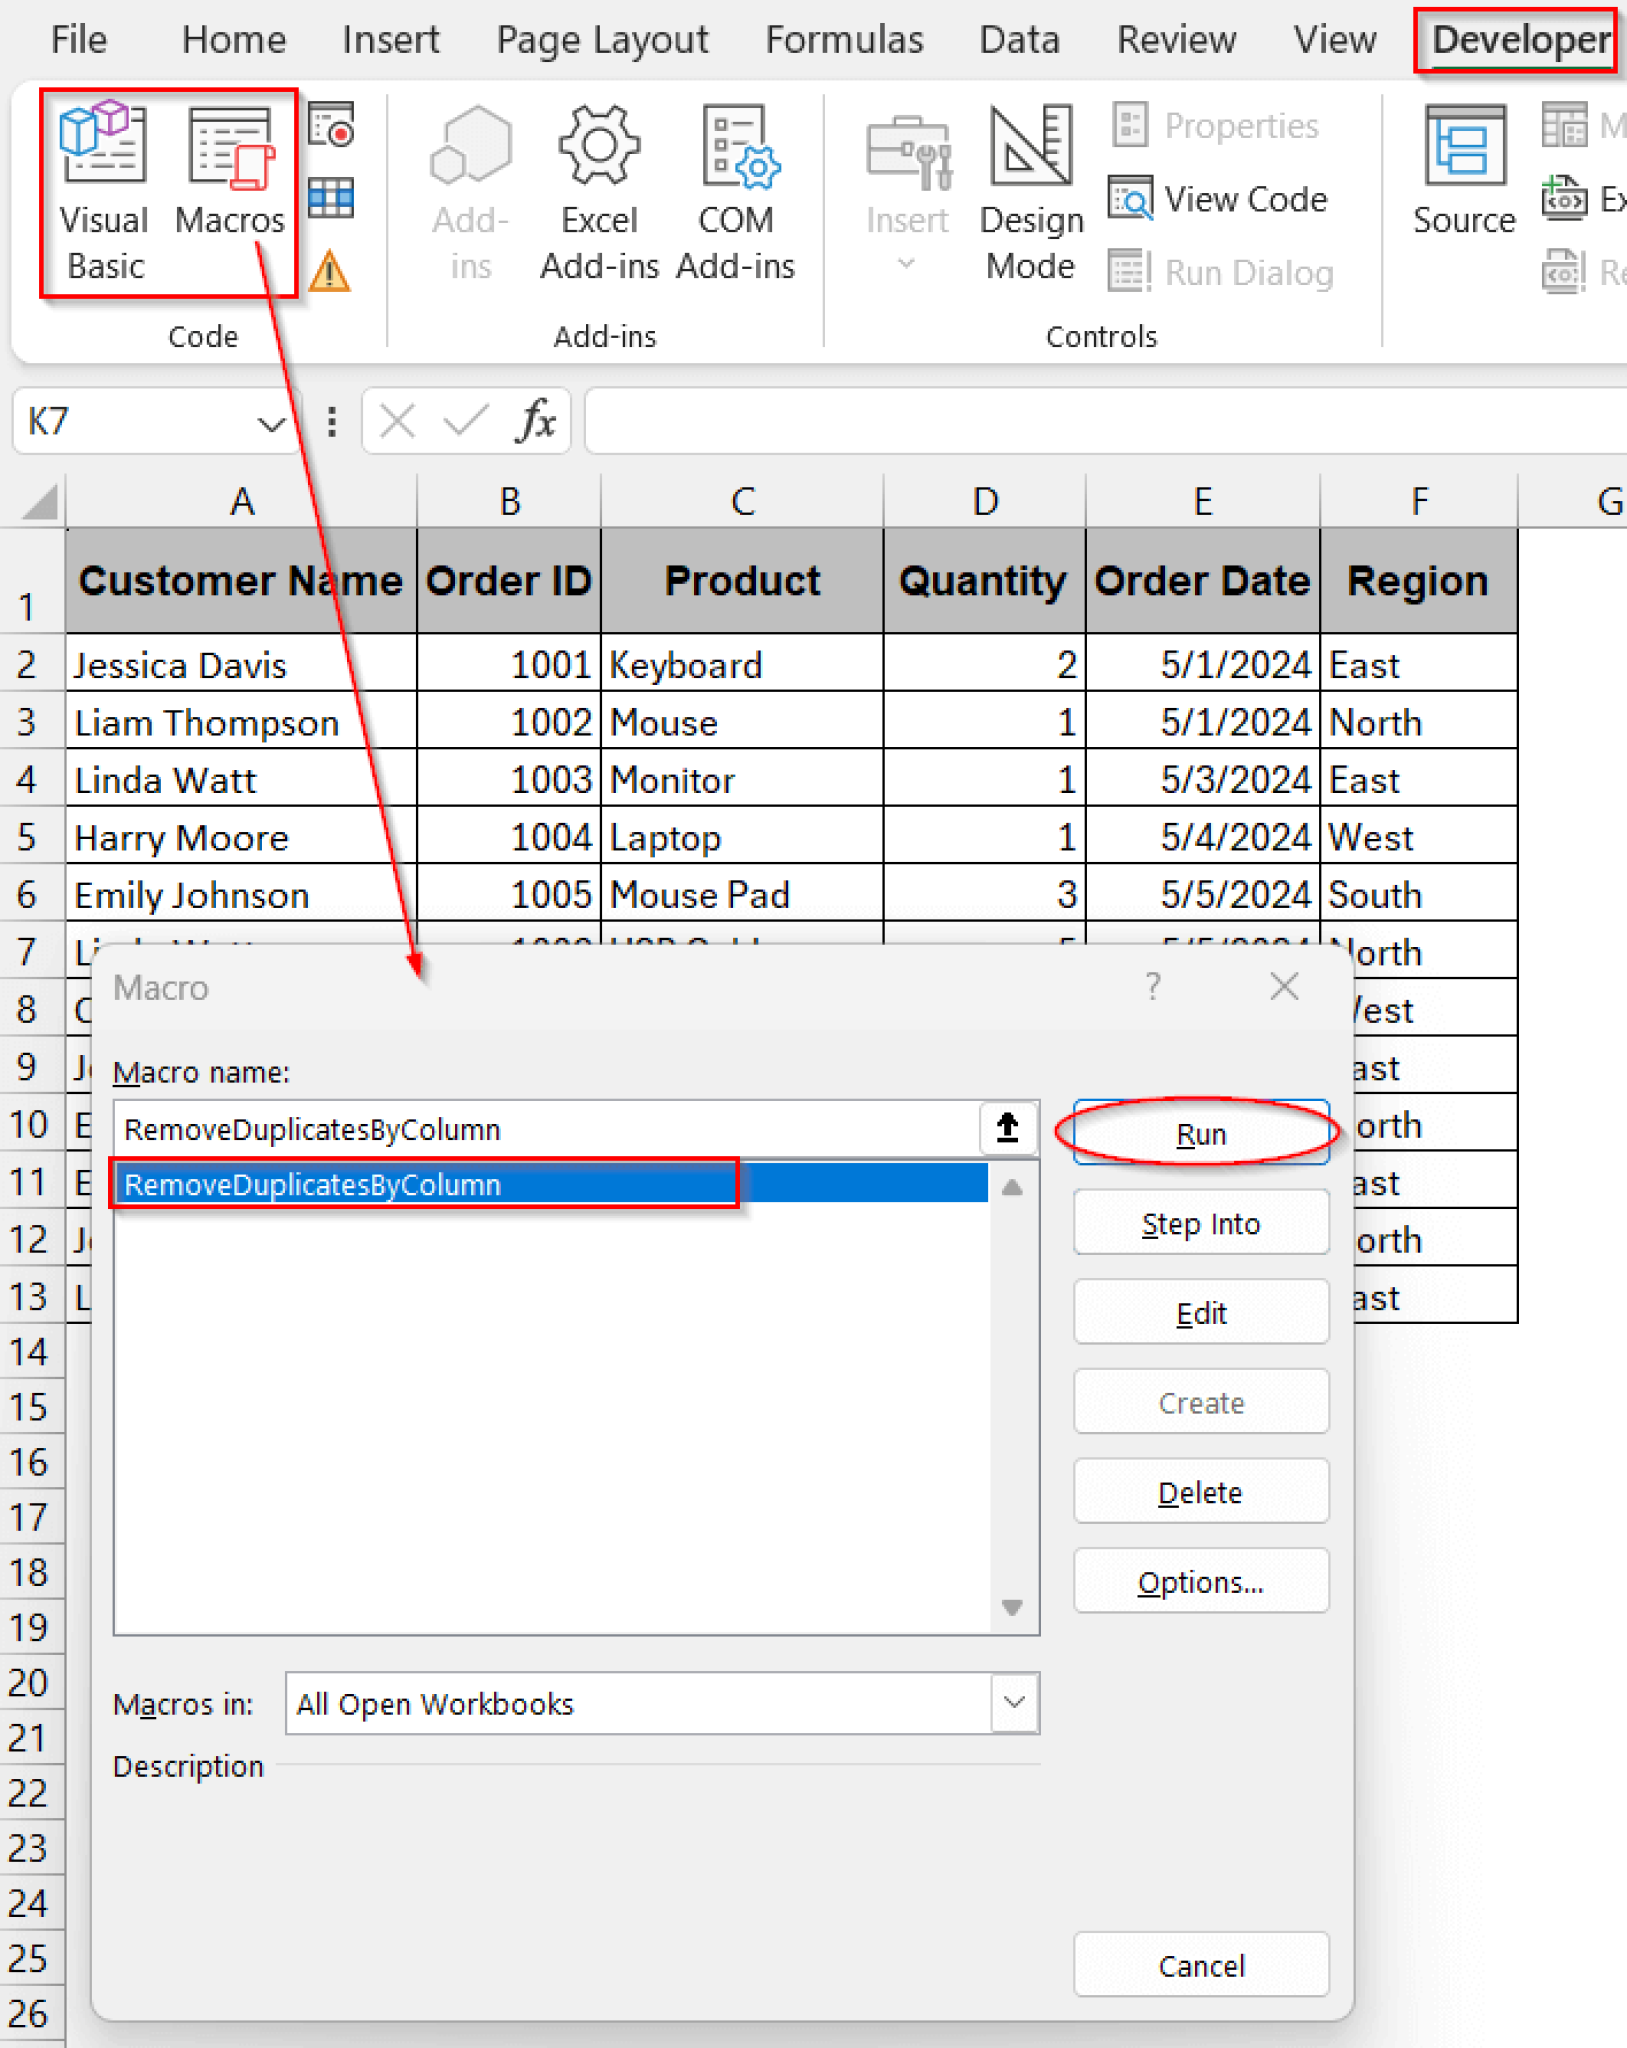Toggle Use Relative References recording
Screen dimensions: 1627x2048
[330, 198]
